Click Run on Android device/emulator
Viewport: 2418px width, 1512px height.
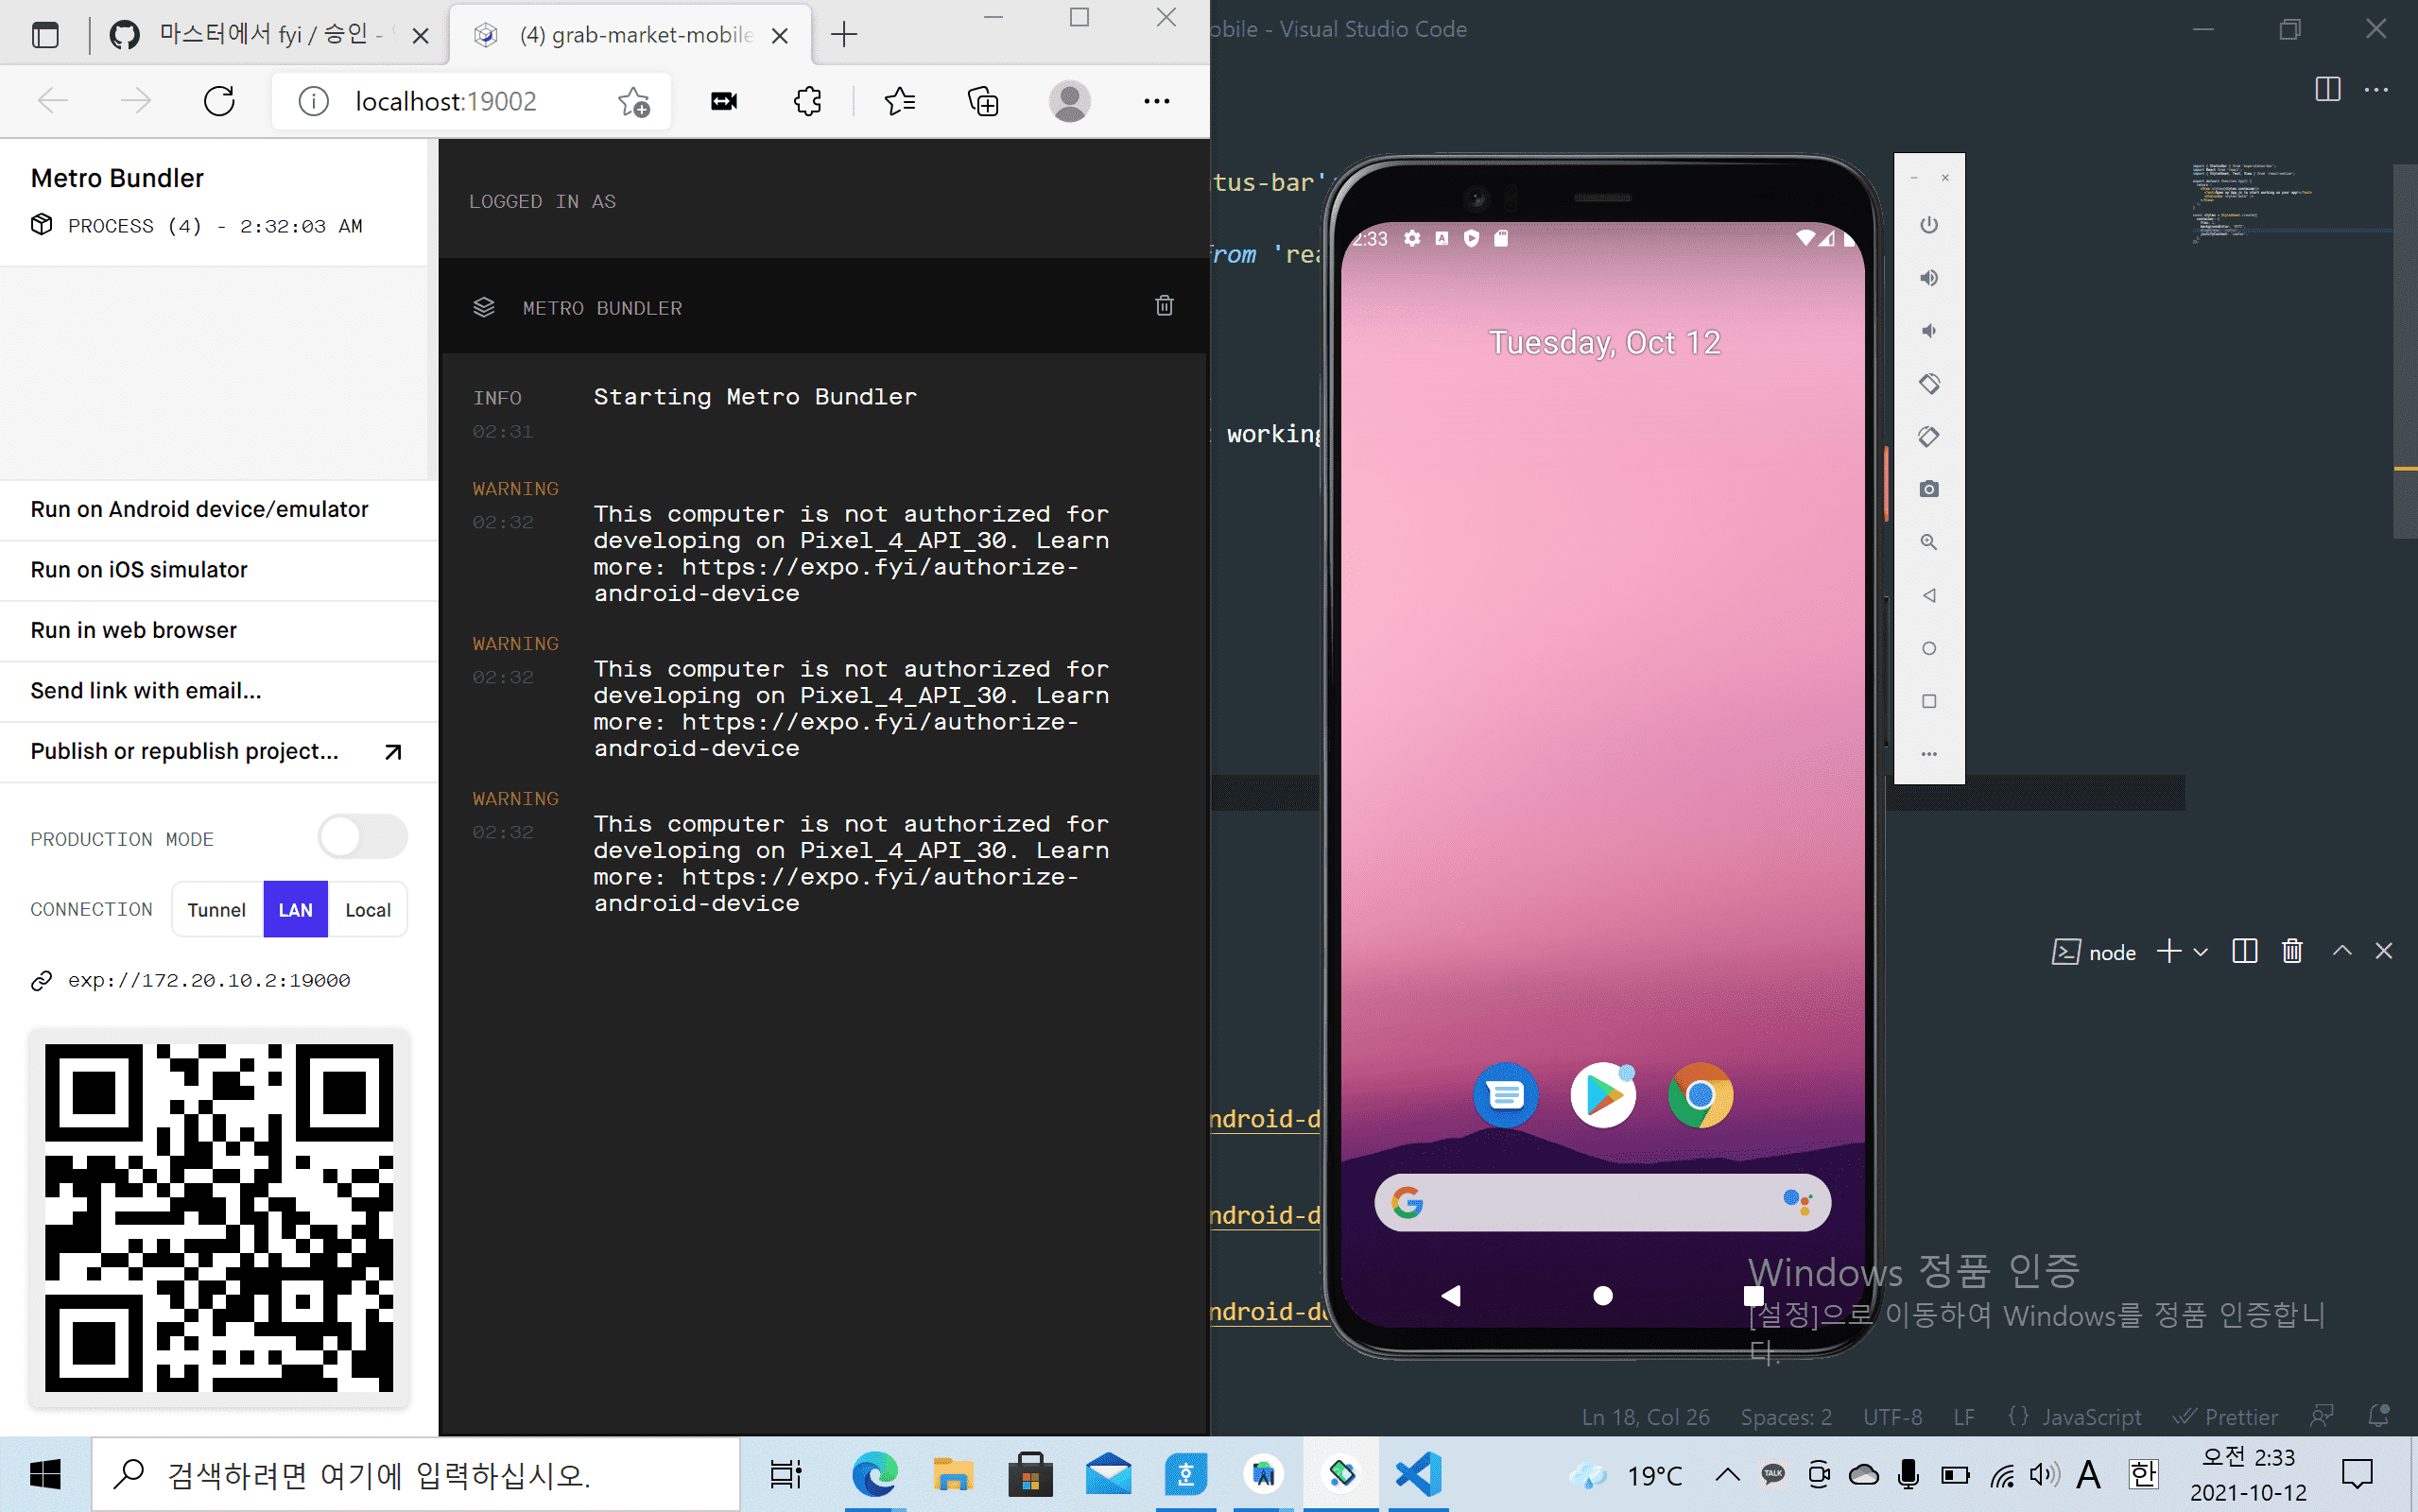pos(200,509)
